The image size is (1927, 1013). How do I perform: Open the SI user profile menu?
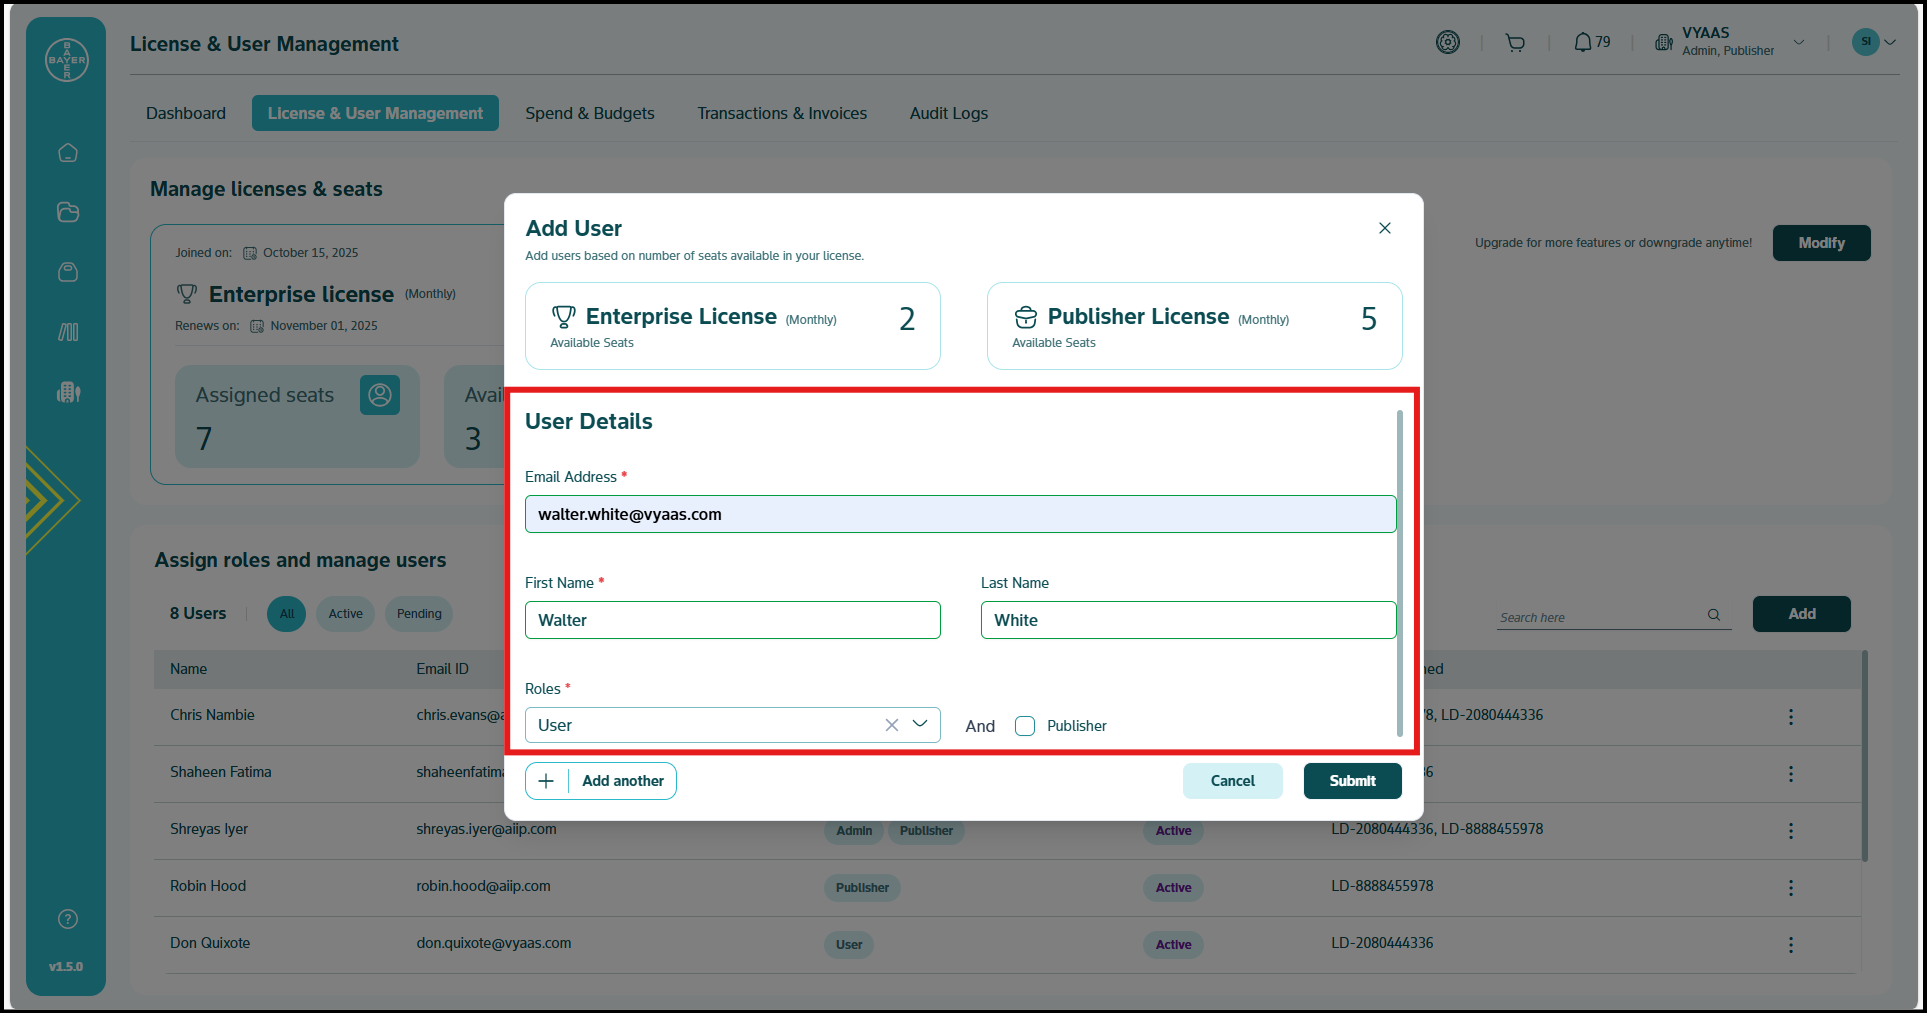[x=1873, y=42]
